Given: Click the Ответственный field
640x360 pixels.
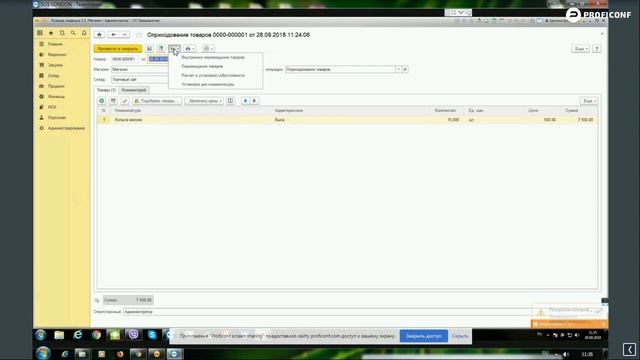Looking at the screenshot, I should (x=327, y=312).
